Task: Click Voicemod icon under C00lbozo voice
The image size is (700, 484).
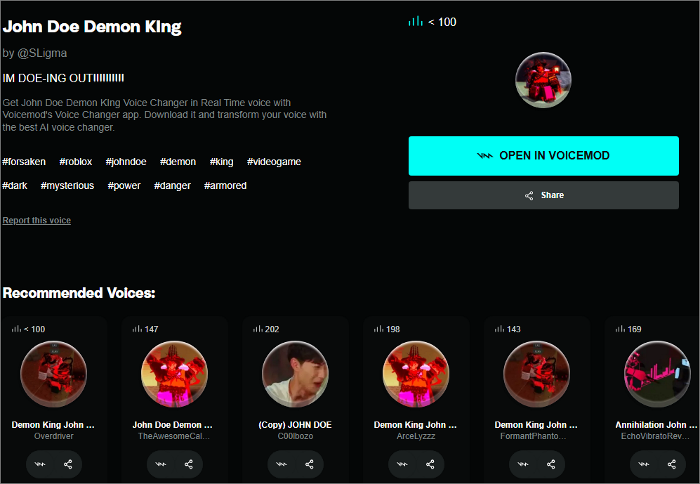Action: [281, 464]
